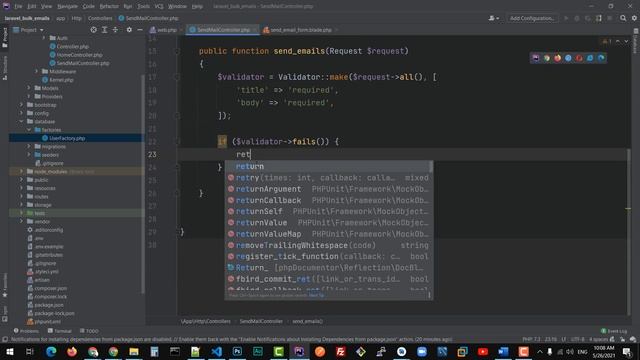Select package.json in project tree
This screenshot has height=360, width=640.
tap(49, 305)
